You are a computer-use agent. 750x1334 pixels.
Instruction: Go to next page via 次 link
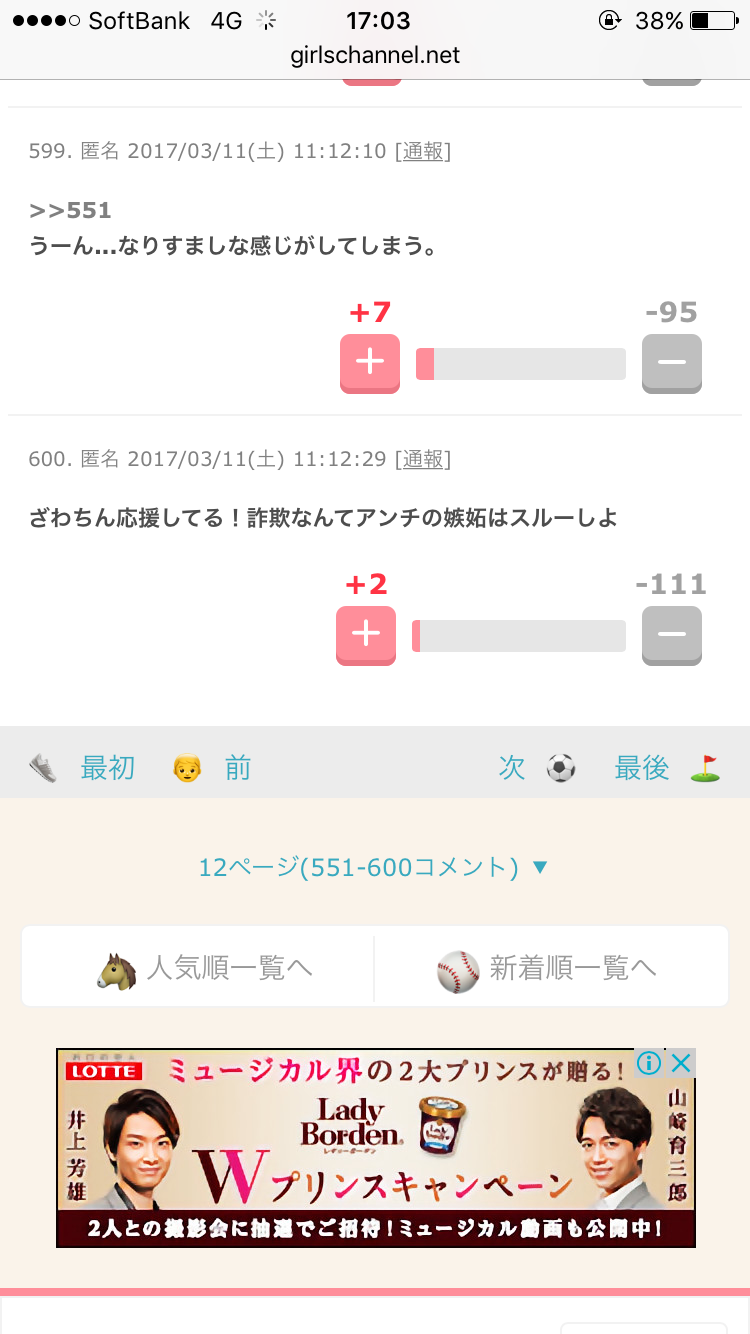(x=512, y=769)
